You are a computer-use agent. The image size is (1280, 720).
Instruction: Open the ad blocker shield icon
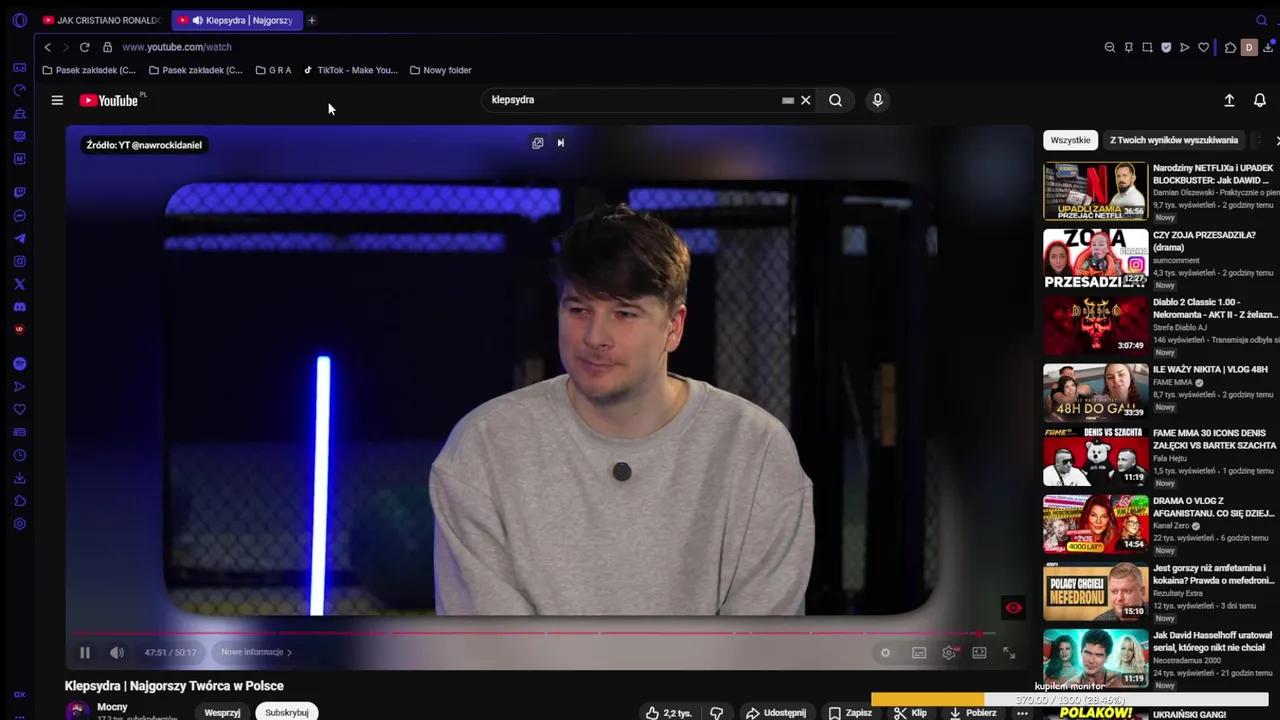[1166, 47]
